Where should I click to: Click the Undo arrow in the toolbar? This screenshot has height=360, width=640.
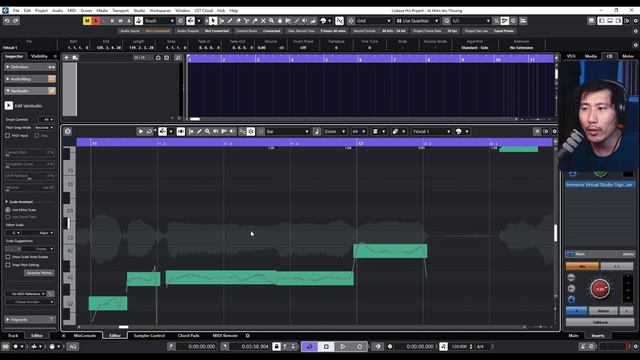click(x=7, y=21)
